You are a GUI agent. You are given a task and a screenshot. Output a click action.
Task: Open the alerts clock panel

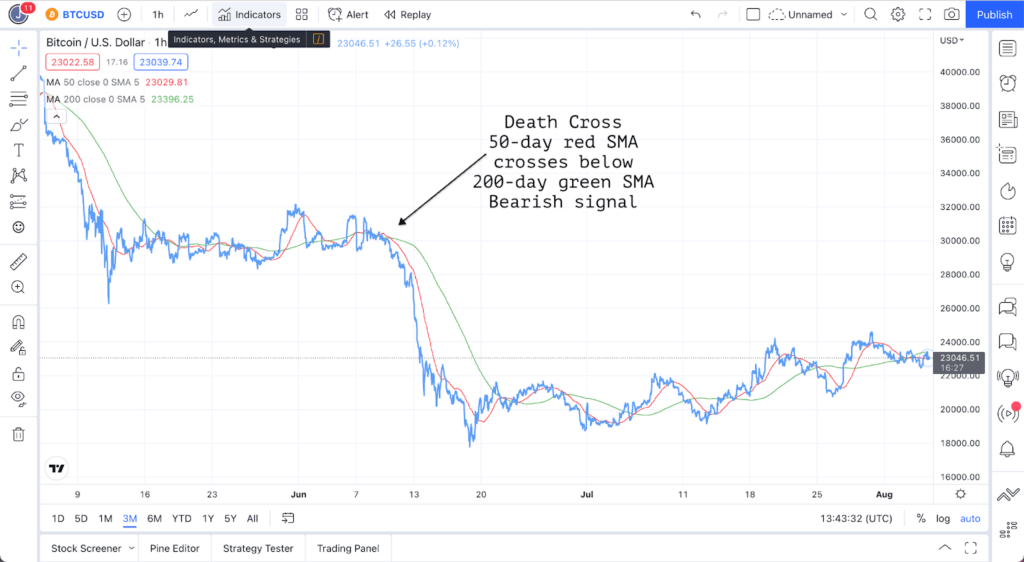[x=1008, y=83]
